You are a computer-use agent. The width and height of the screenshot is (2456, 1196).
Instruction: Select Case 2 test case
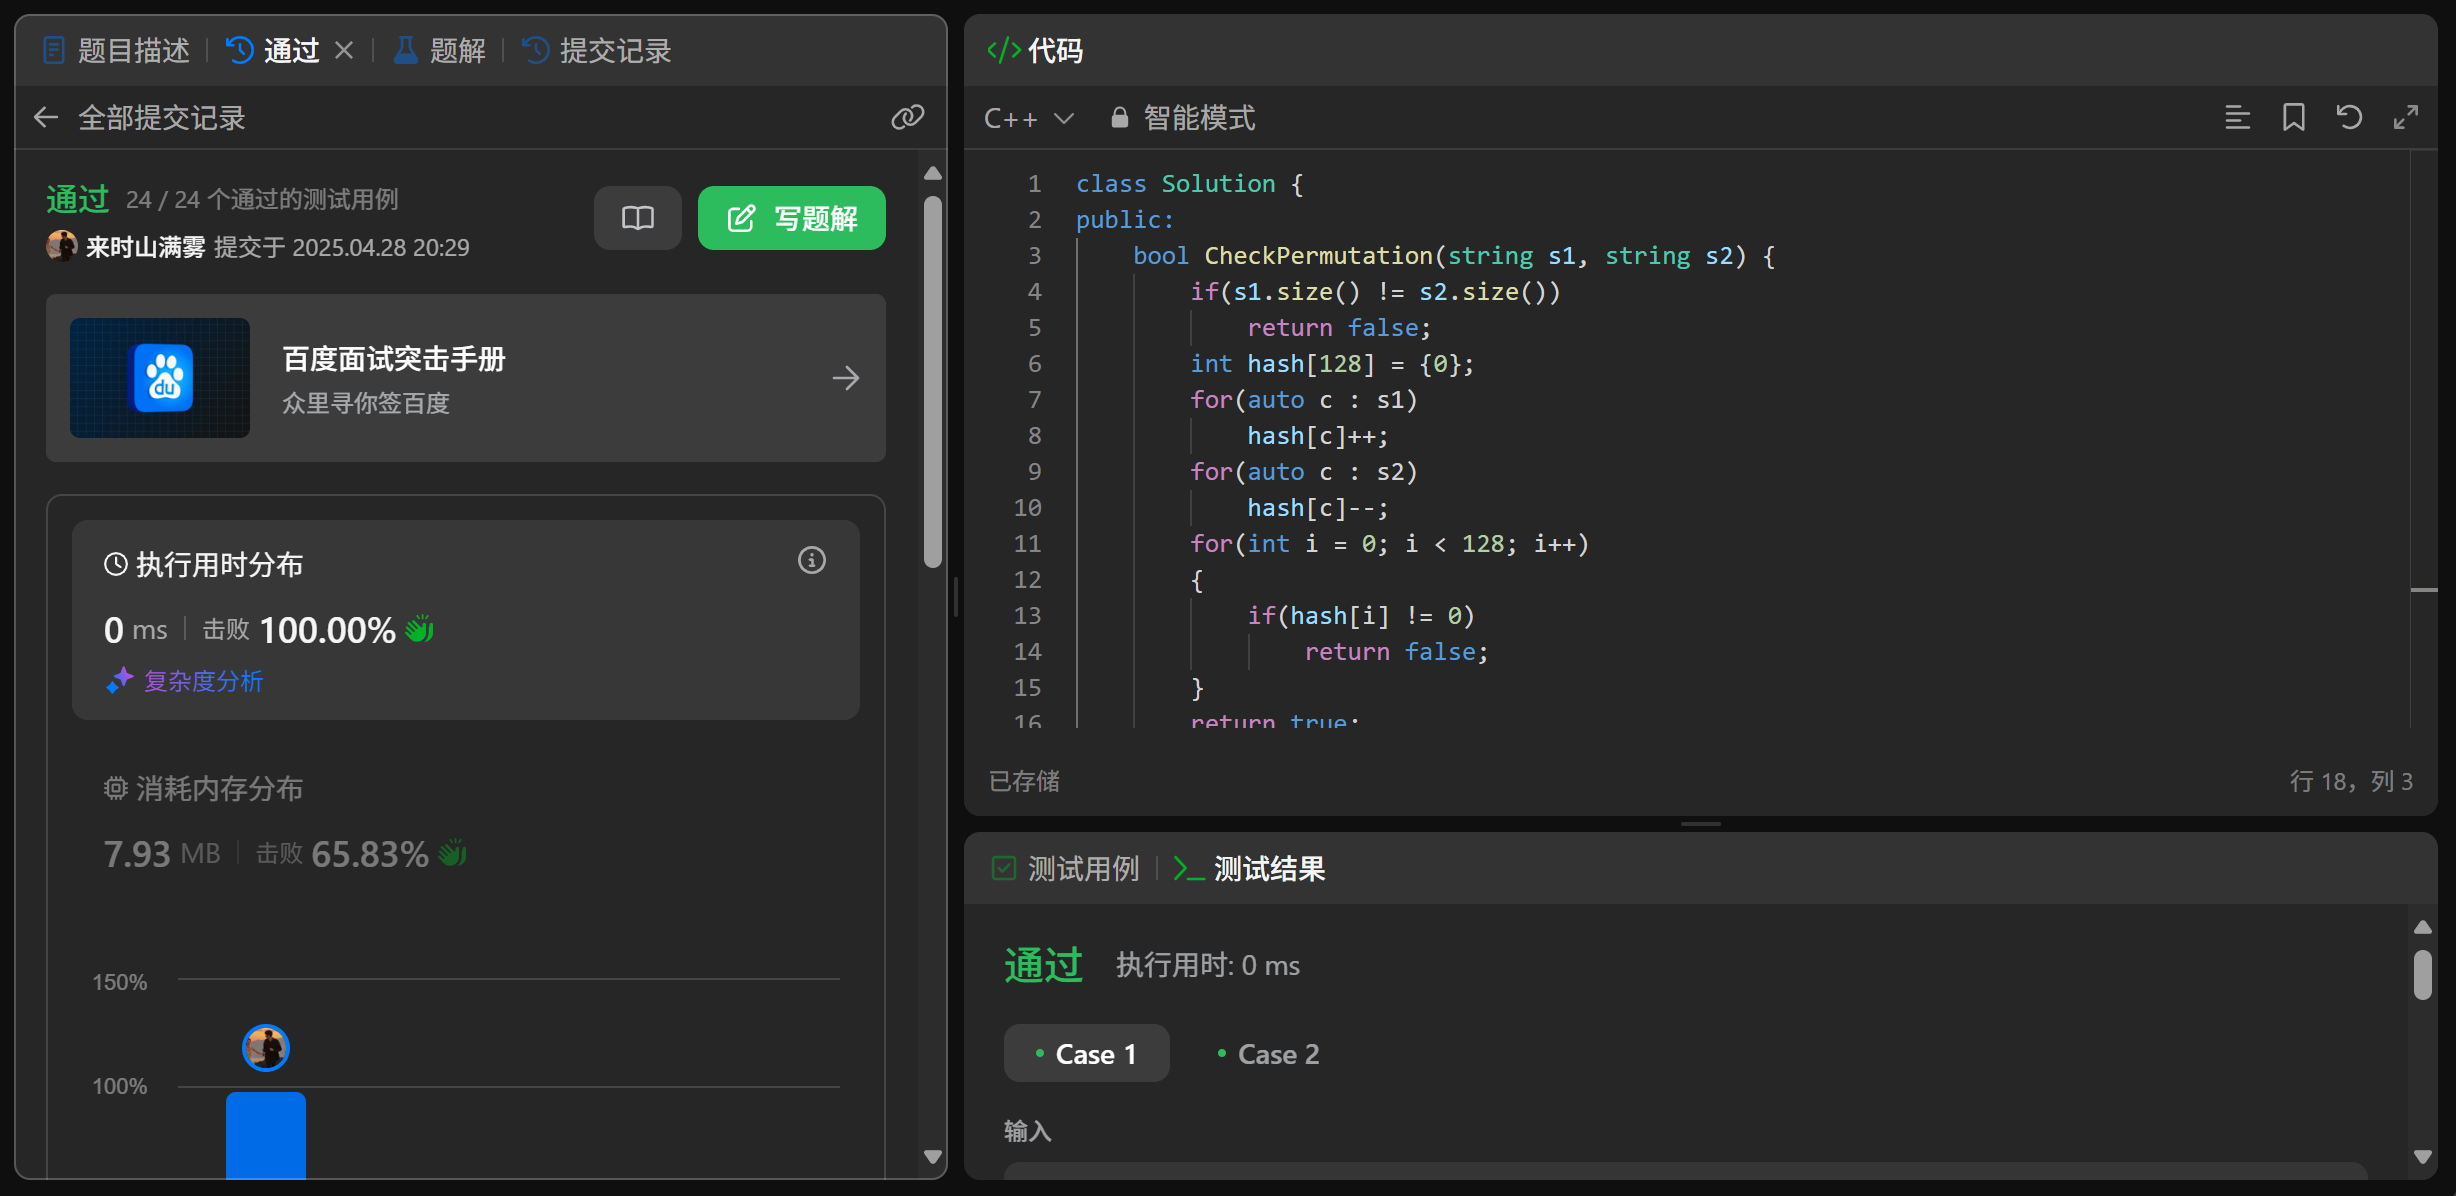tap(1268, 1054)
